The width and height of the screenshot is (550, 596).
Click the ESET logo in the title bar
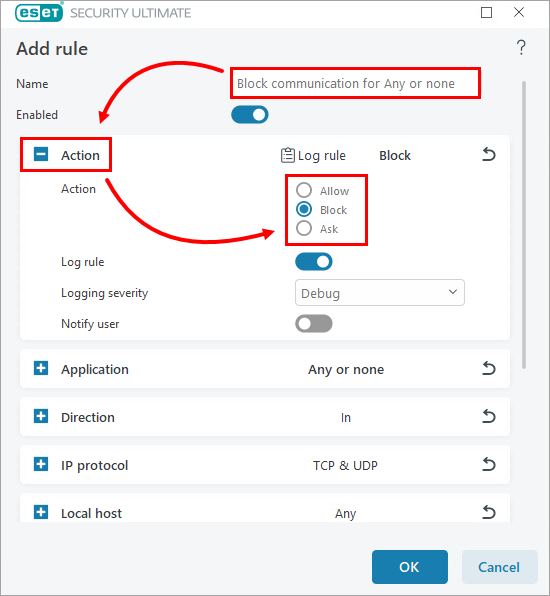pos(39,13)
